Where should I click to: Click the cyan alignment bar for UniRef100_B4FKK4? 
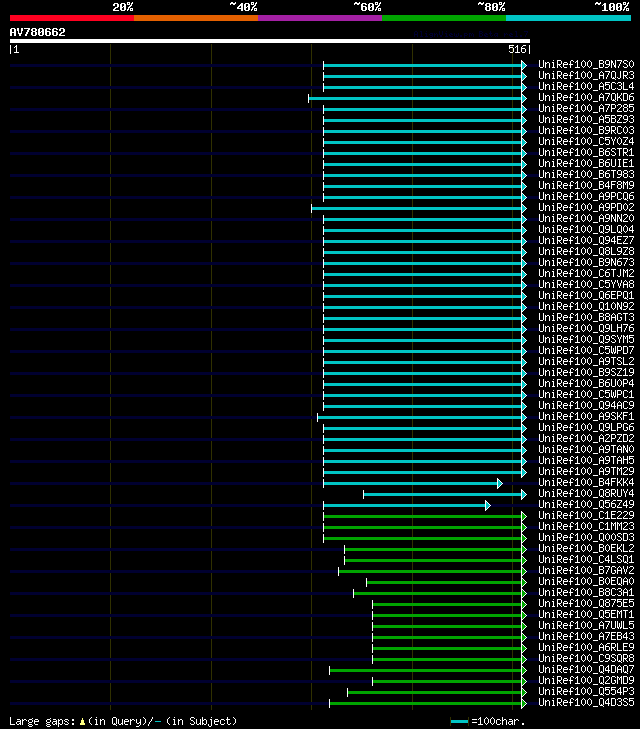(x=410, y=484)
